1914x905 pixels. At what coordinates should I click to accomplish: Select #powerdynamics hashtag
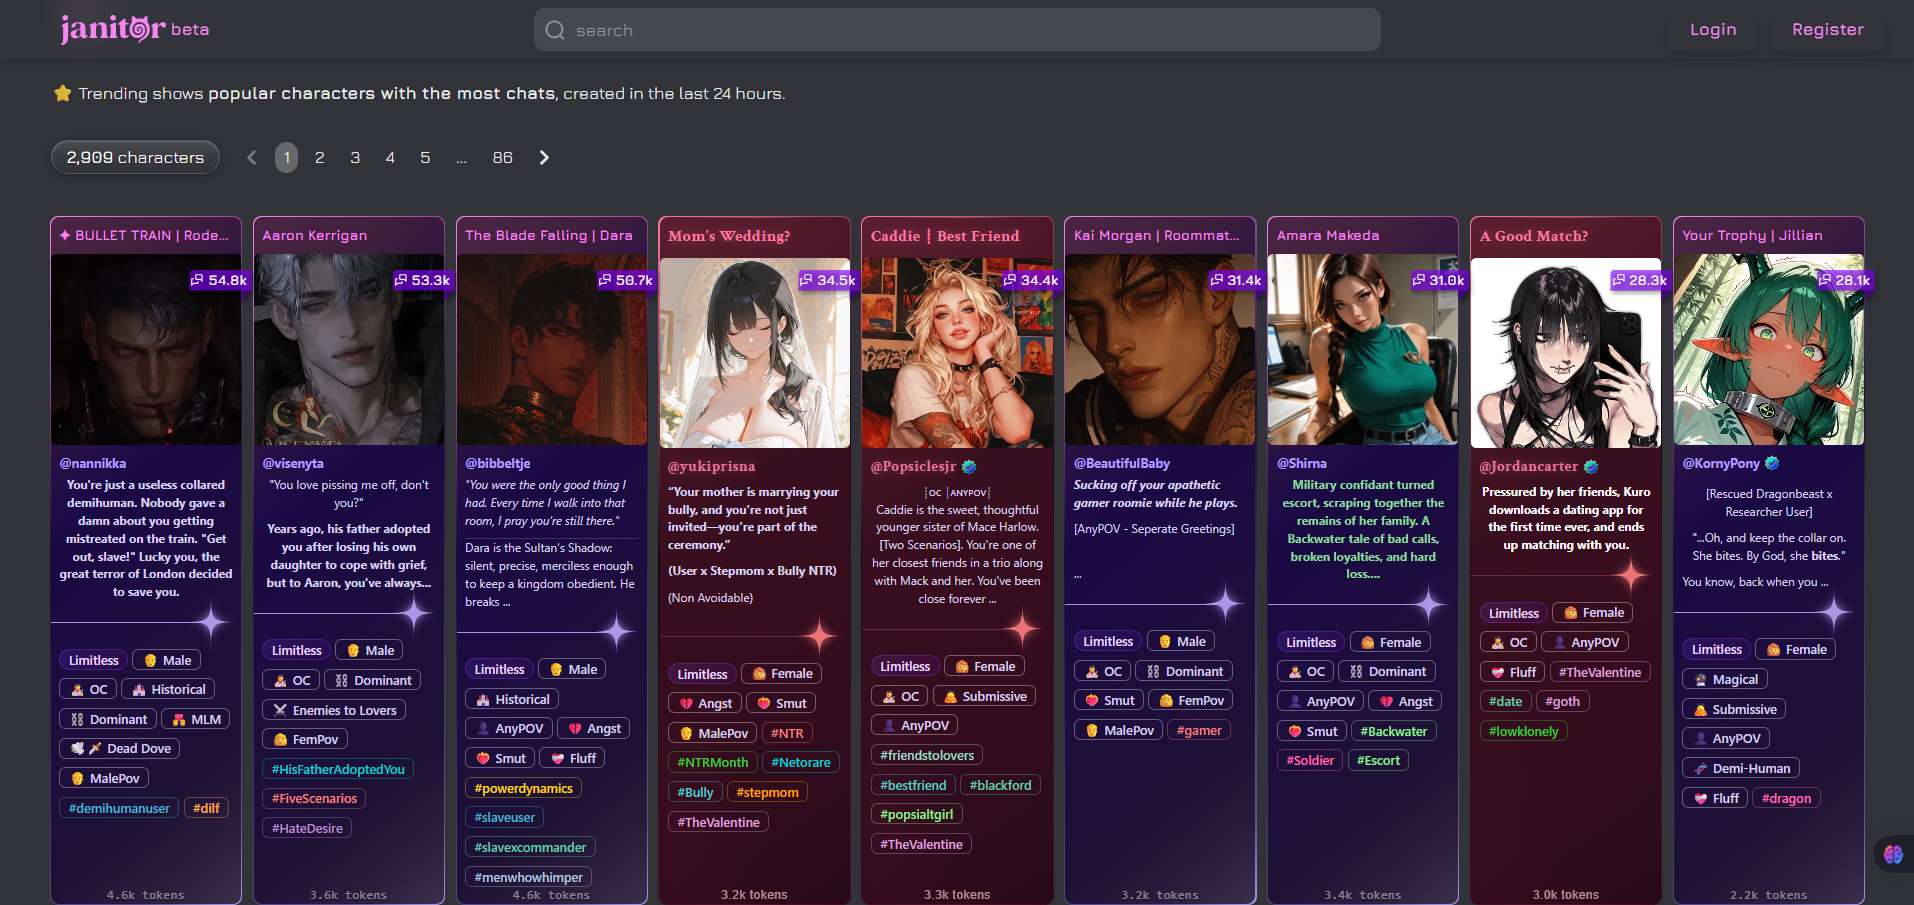(x=523, y=788)
